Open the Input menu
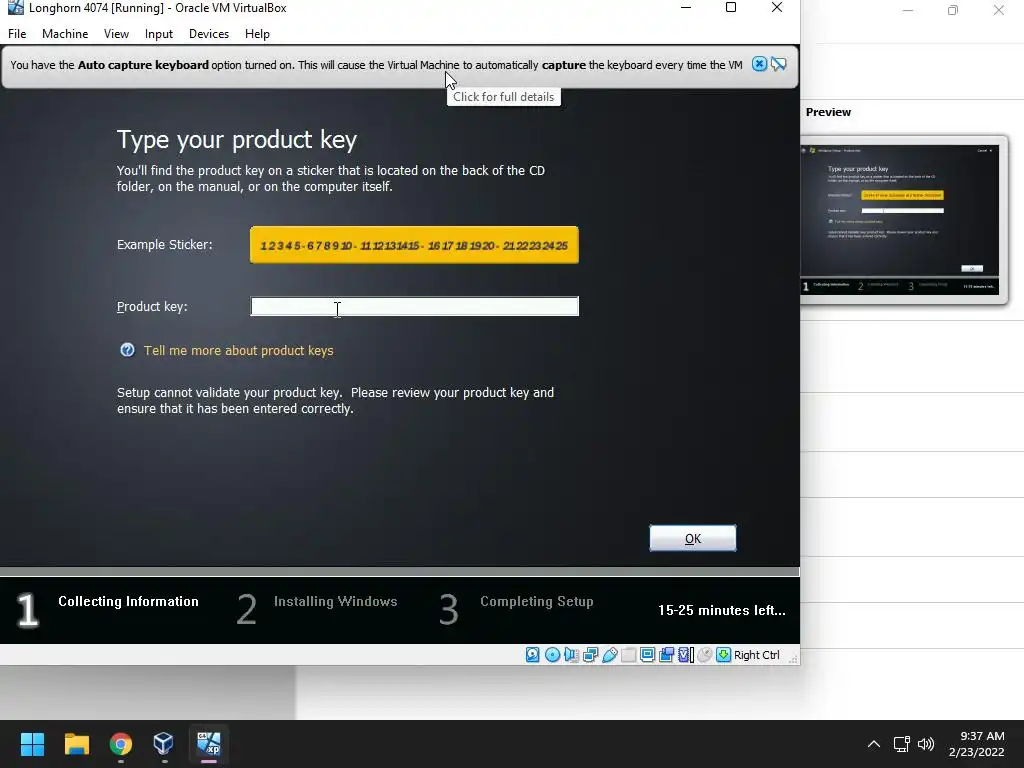Screen dimensions: 1024x768 tap(159, 34)
